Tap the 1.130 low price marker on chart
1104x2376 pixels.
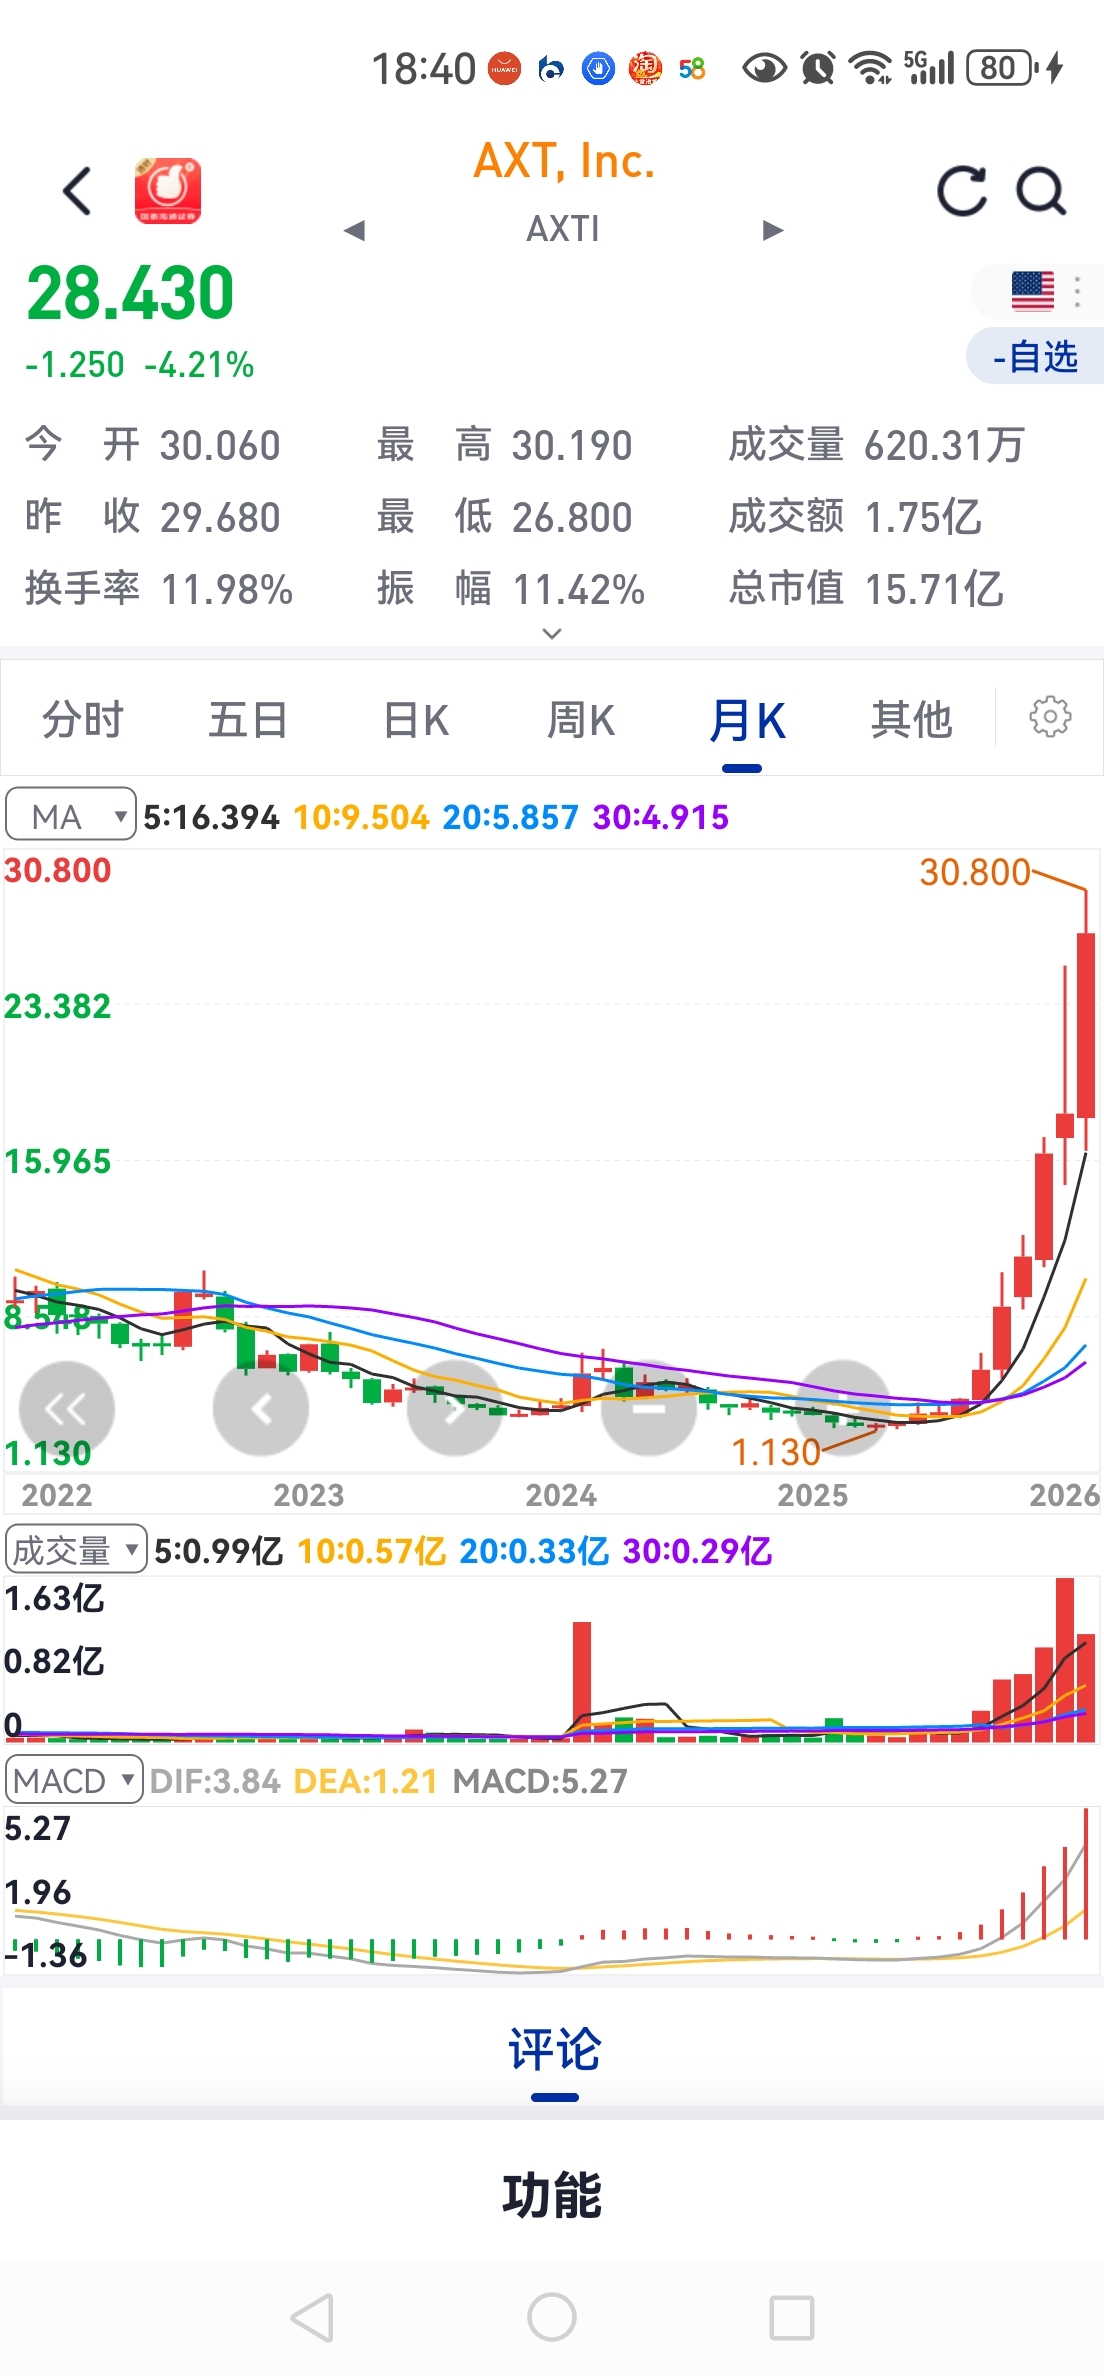pos(776,1452)
